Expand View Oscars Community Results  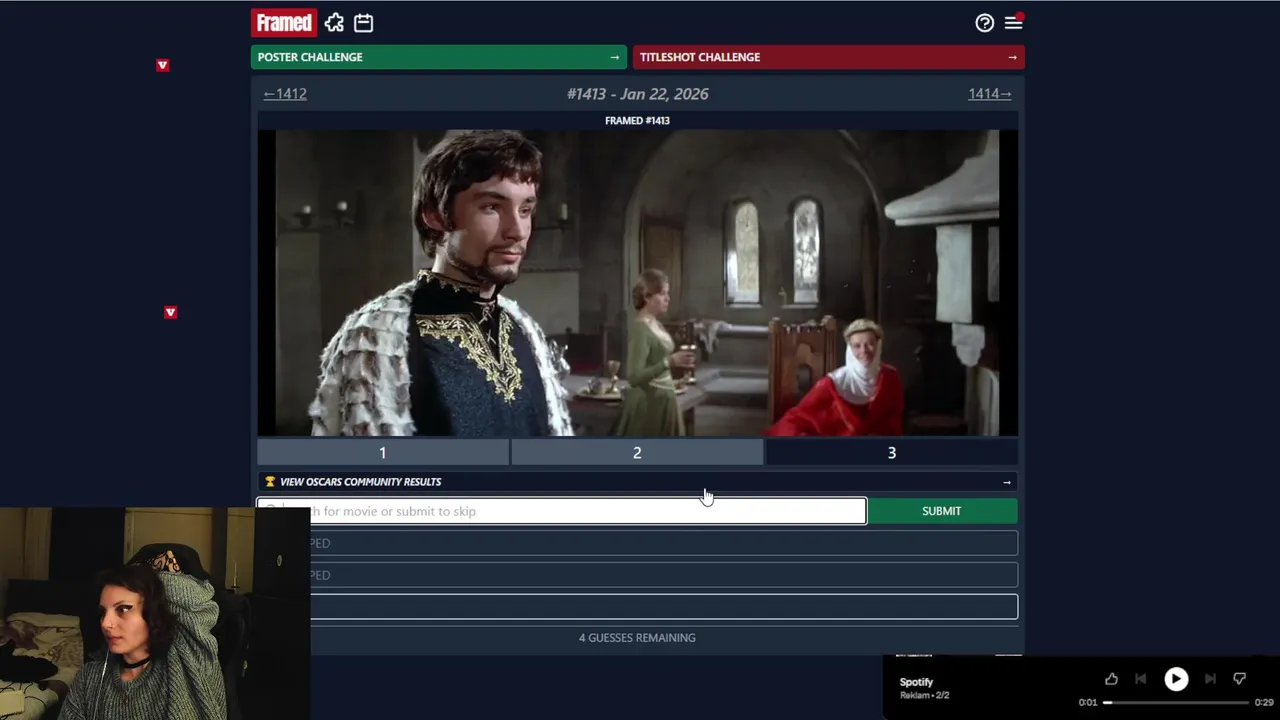[637, 482]
